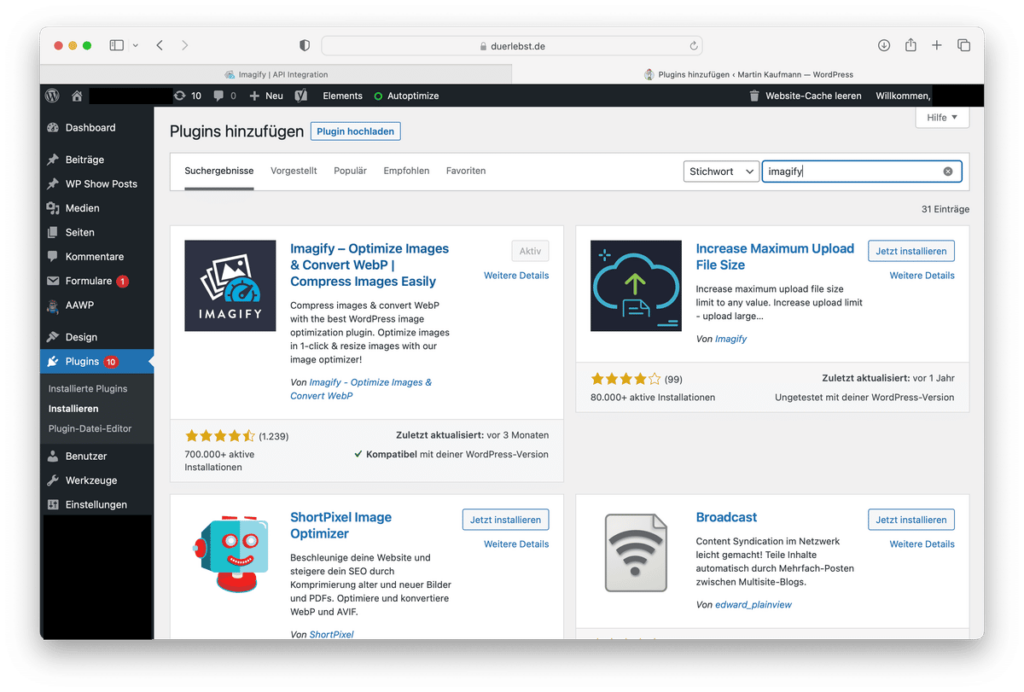Open Beiträge in the sidebar
This screenshot has width=1024, height=692.
click(x=97, y=159)
